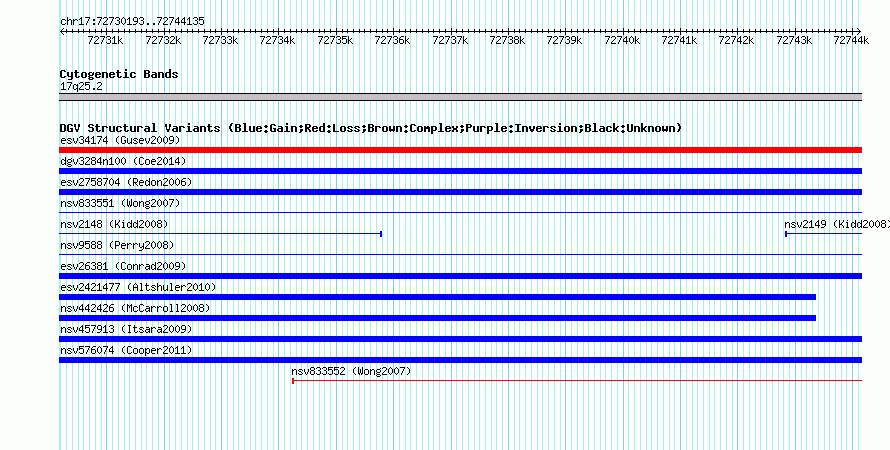Click the esv34174 (Gusev2009) red loss bar
This screenshot has height=450, width=890.
460,150
